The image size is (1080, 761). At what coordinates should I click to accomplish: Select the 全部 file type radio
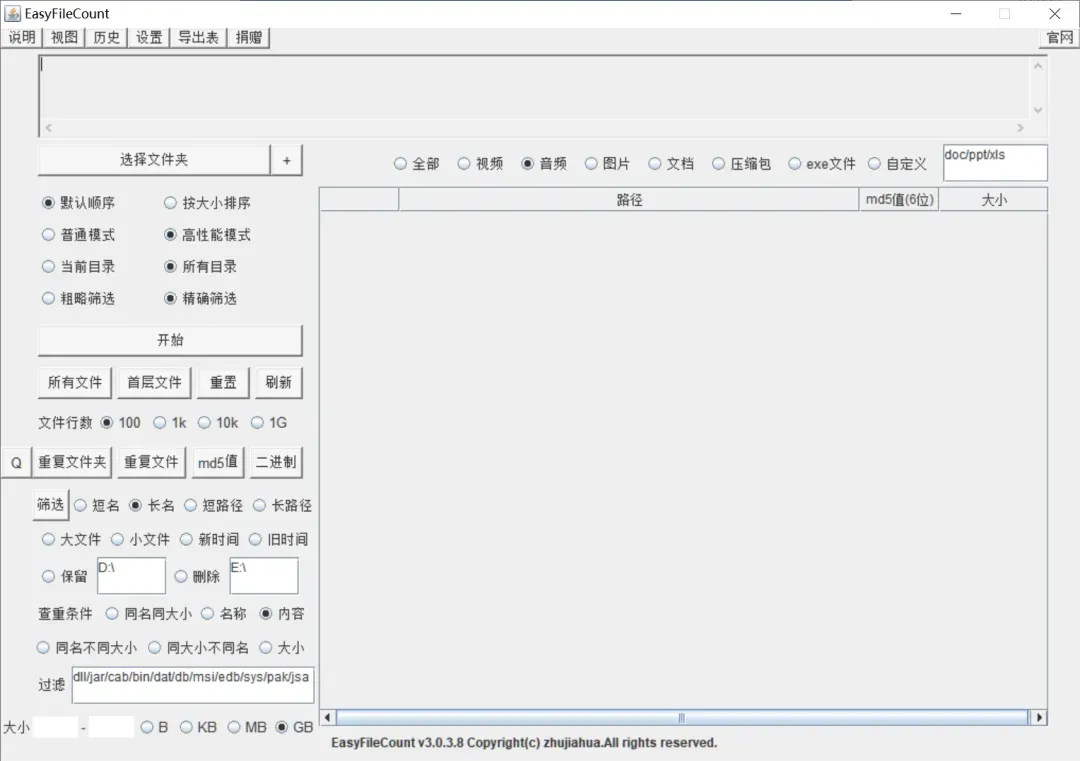click(x=417, y=163)
